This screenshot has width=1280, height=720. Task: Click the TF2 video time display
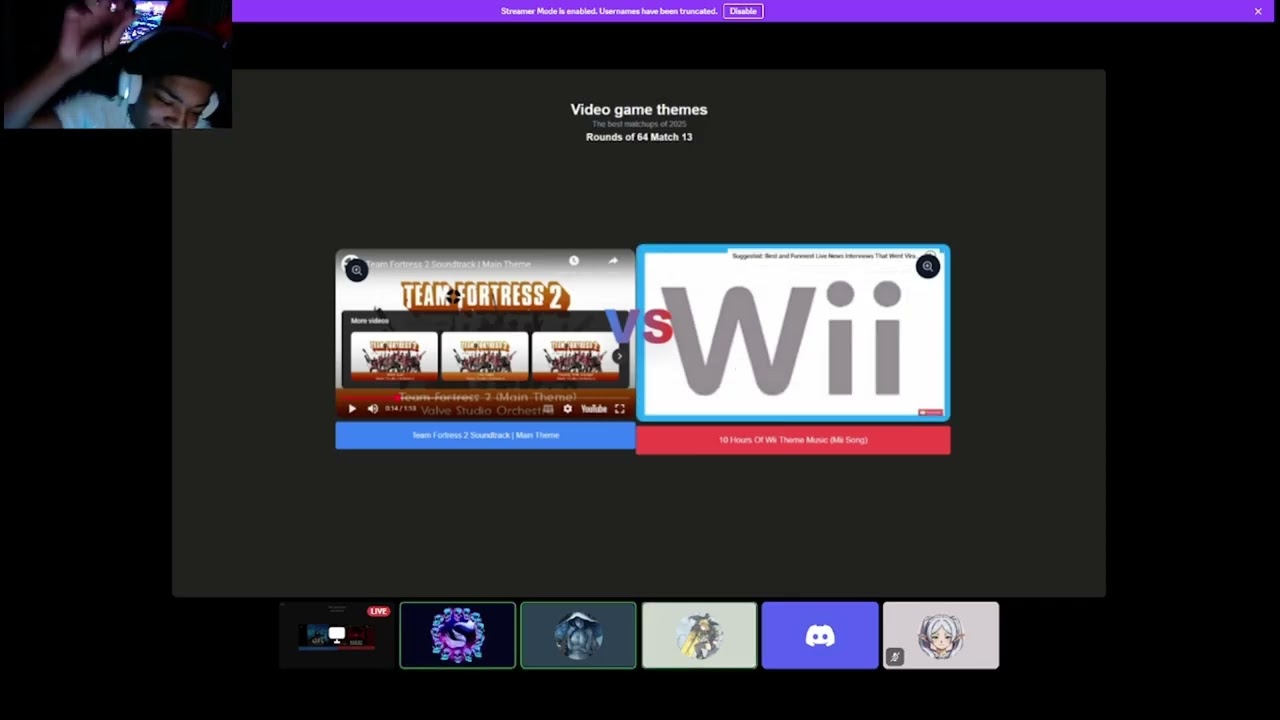401,409
